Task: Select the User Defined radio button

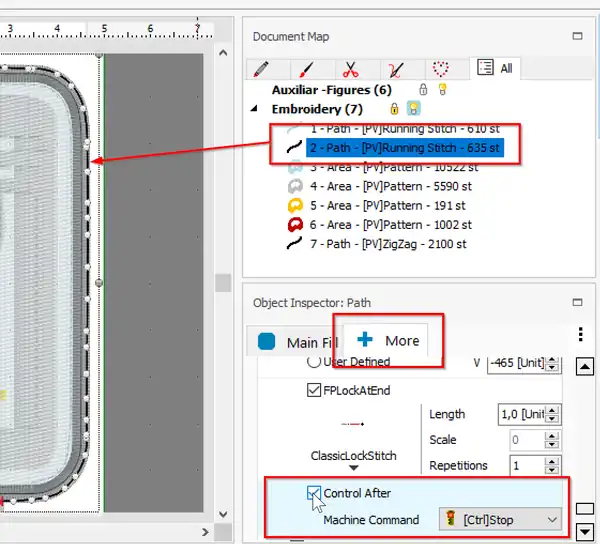Action: [x=314, y=362]
